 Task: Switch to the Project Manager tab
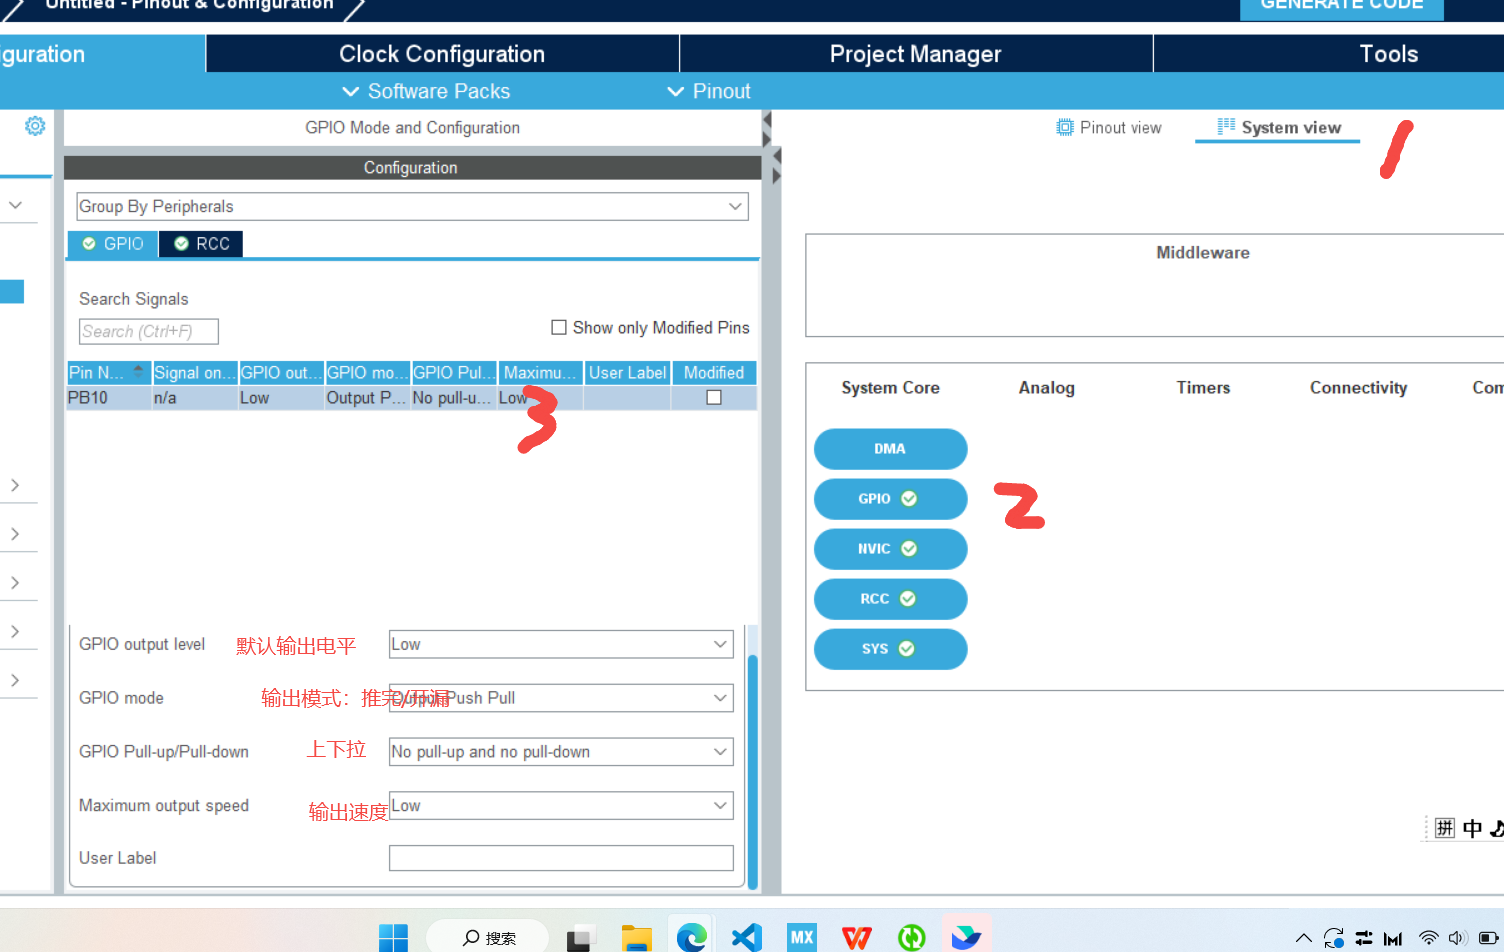tap(915, 54)
